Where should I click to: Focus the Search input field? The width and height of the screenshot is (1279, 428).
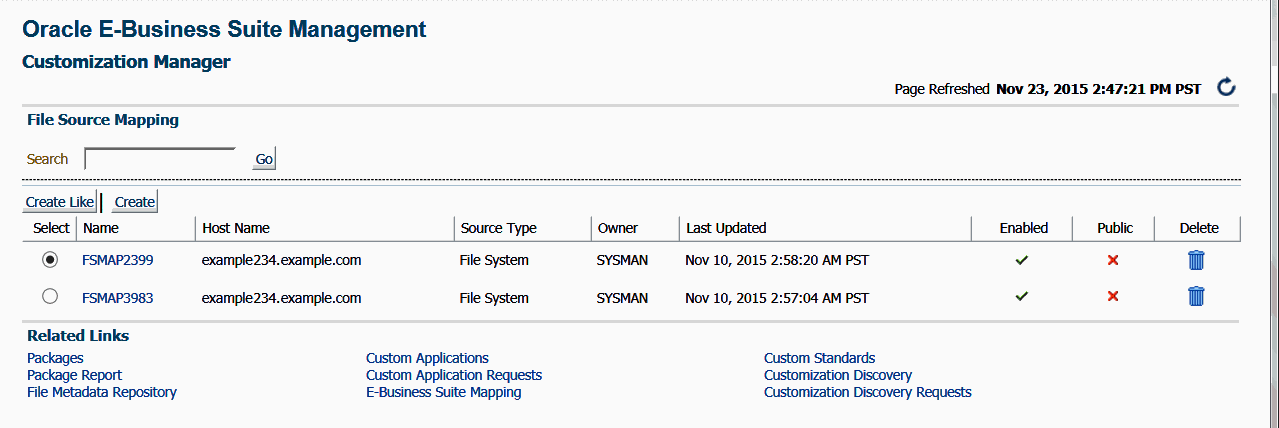(x=160, y=159)
